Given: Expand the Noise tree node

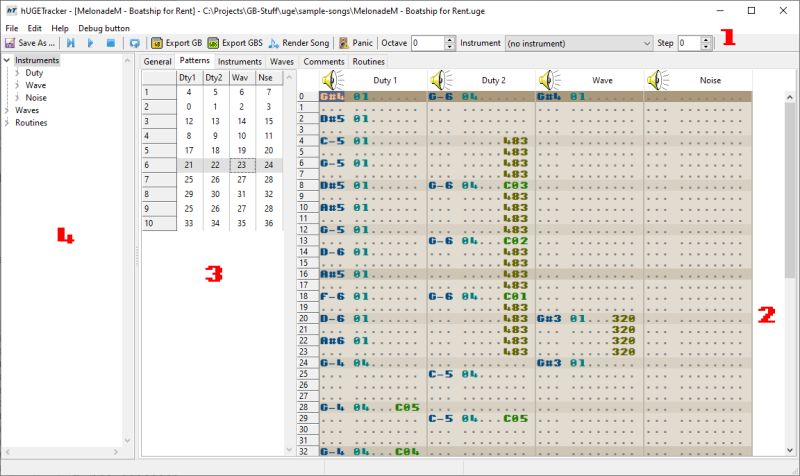Looking at the screenshot, I should click(17, 97).
